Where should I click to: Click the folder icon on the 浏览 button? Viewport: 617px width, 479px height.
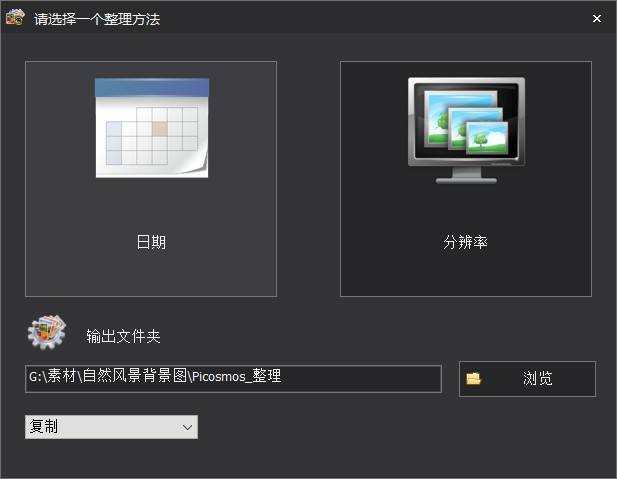[474, 379]
